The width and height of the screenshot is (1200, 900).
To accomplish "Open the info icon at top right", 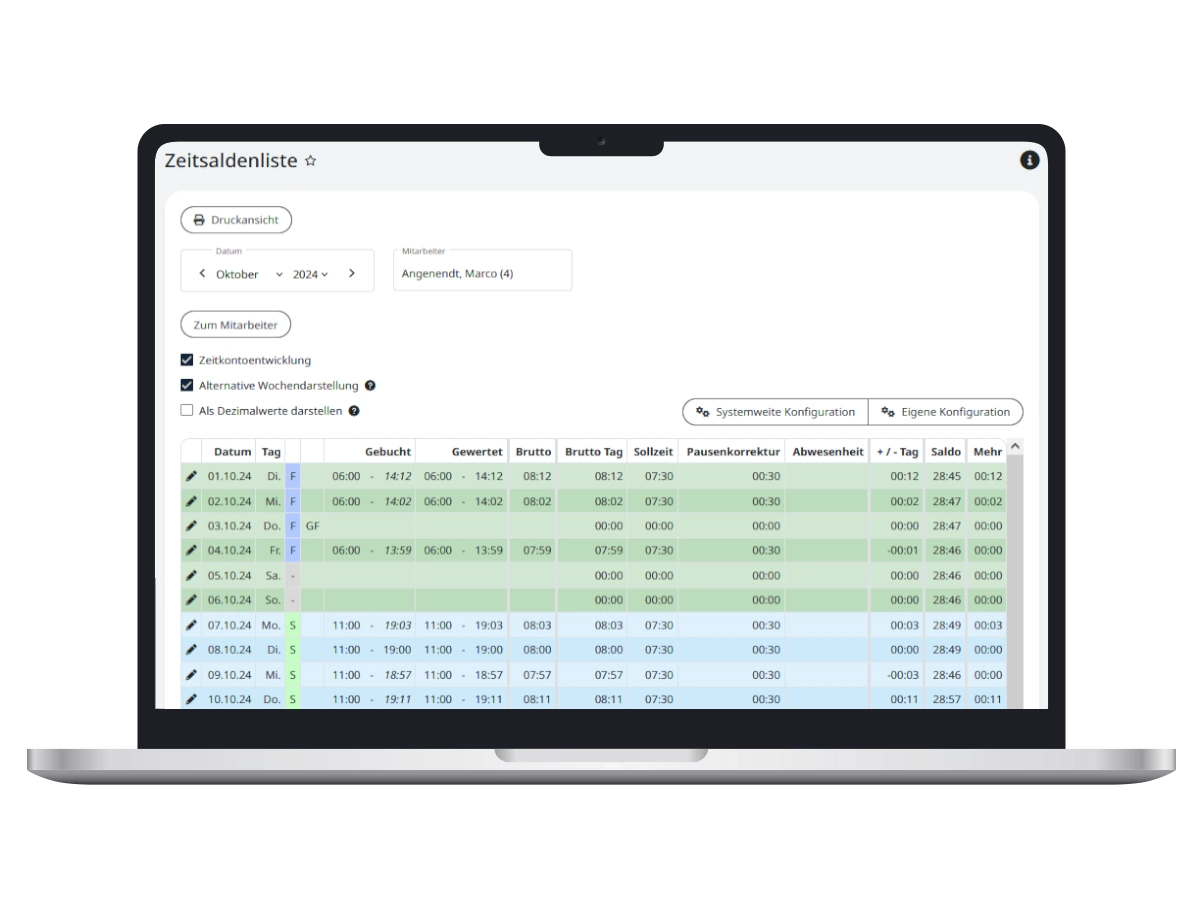I will pyautogui.click(x=1029, y=160).
